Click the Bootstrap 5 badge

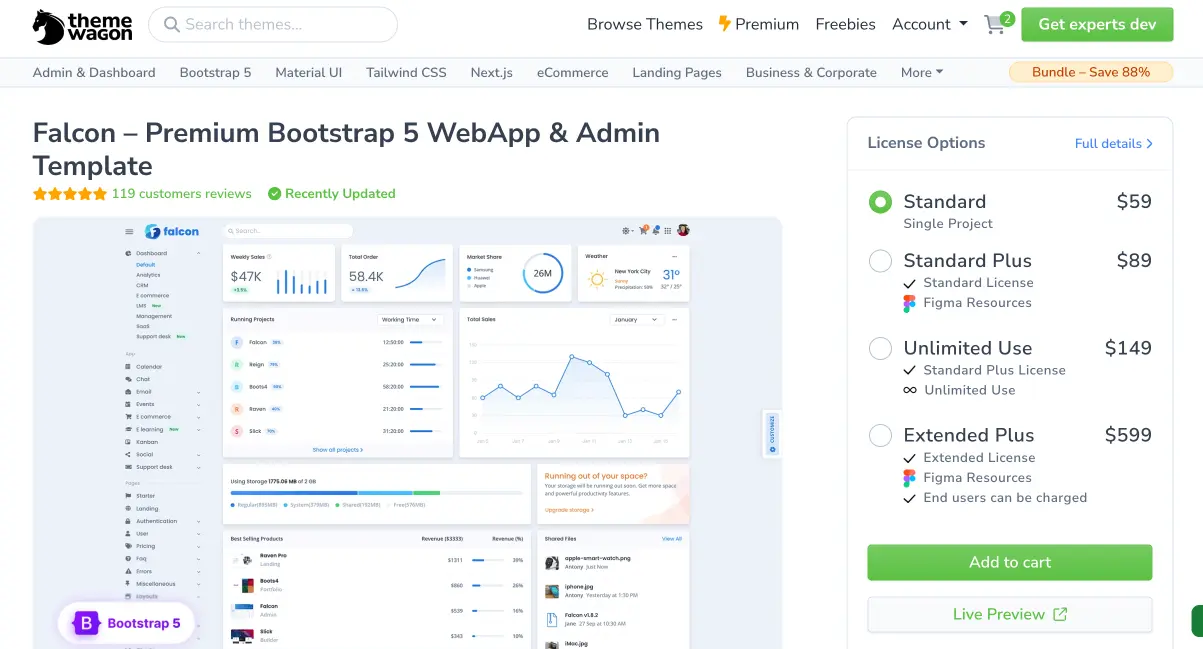coord(127,623)
